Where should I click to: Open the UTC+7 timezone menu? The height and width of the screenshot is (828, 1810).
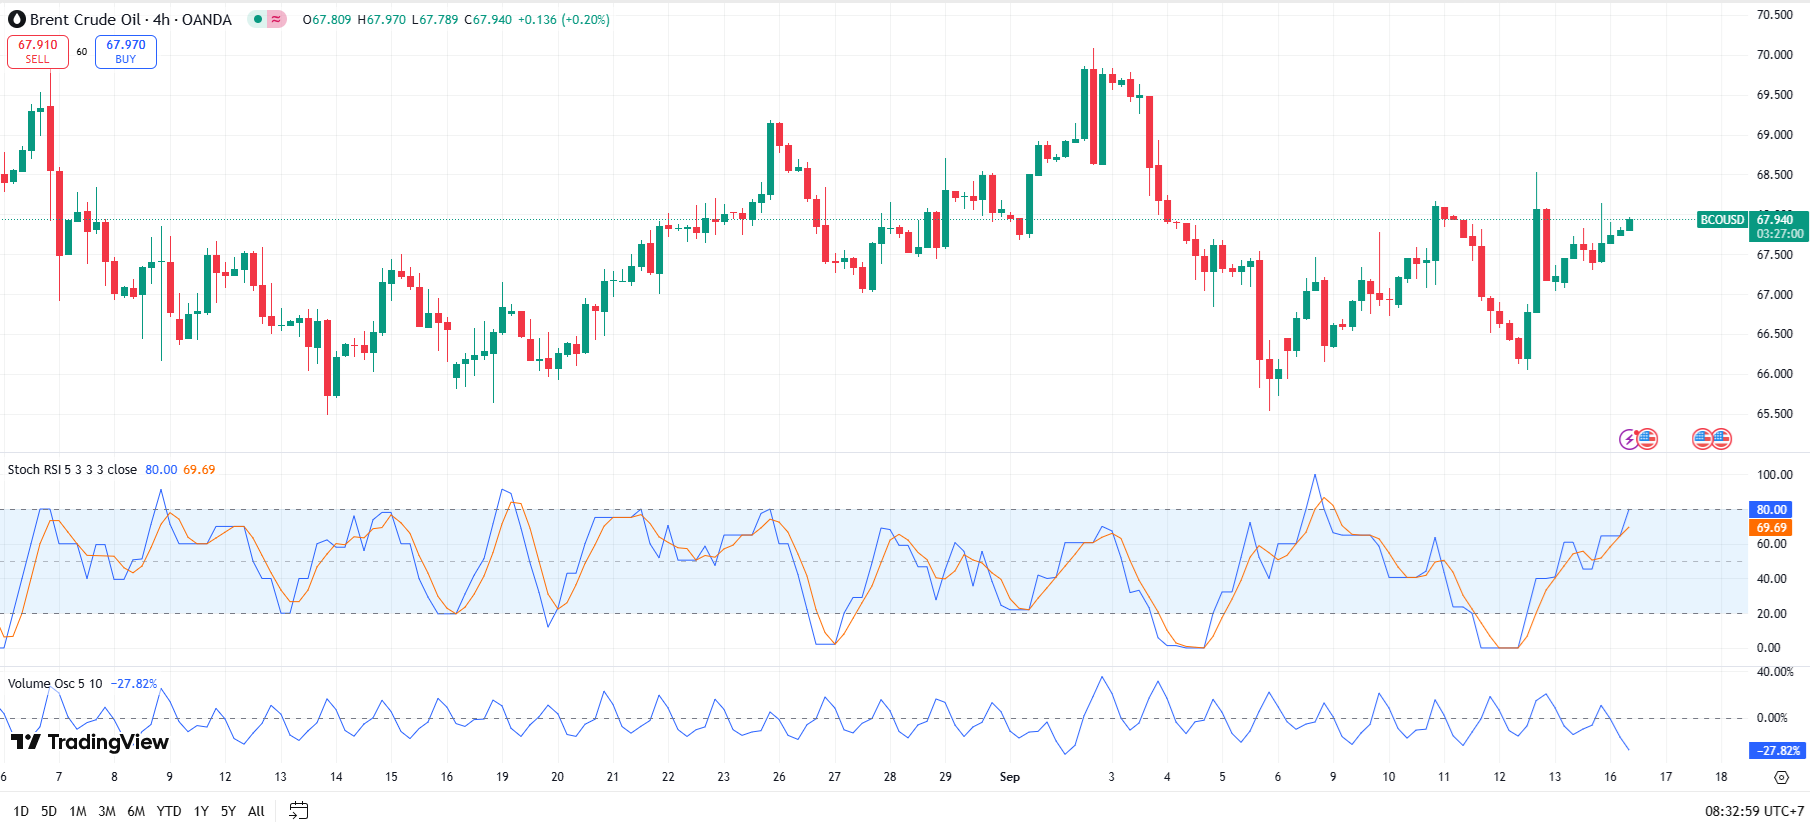click(1754, 811)
